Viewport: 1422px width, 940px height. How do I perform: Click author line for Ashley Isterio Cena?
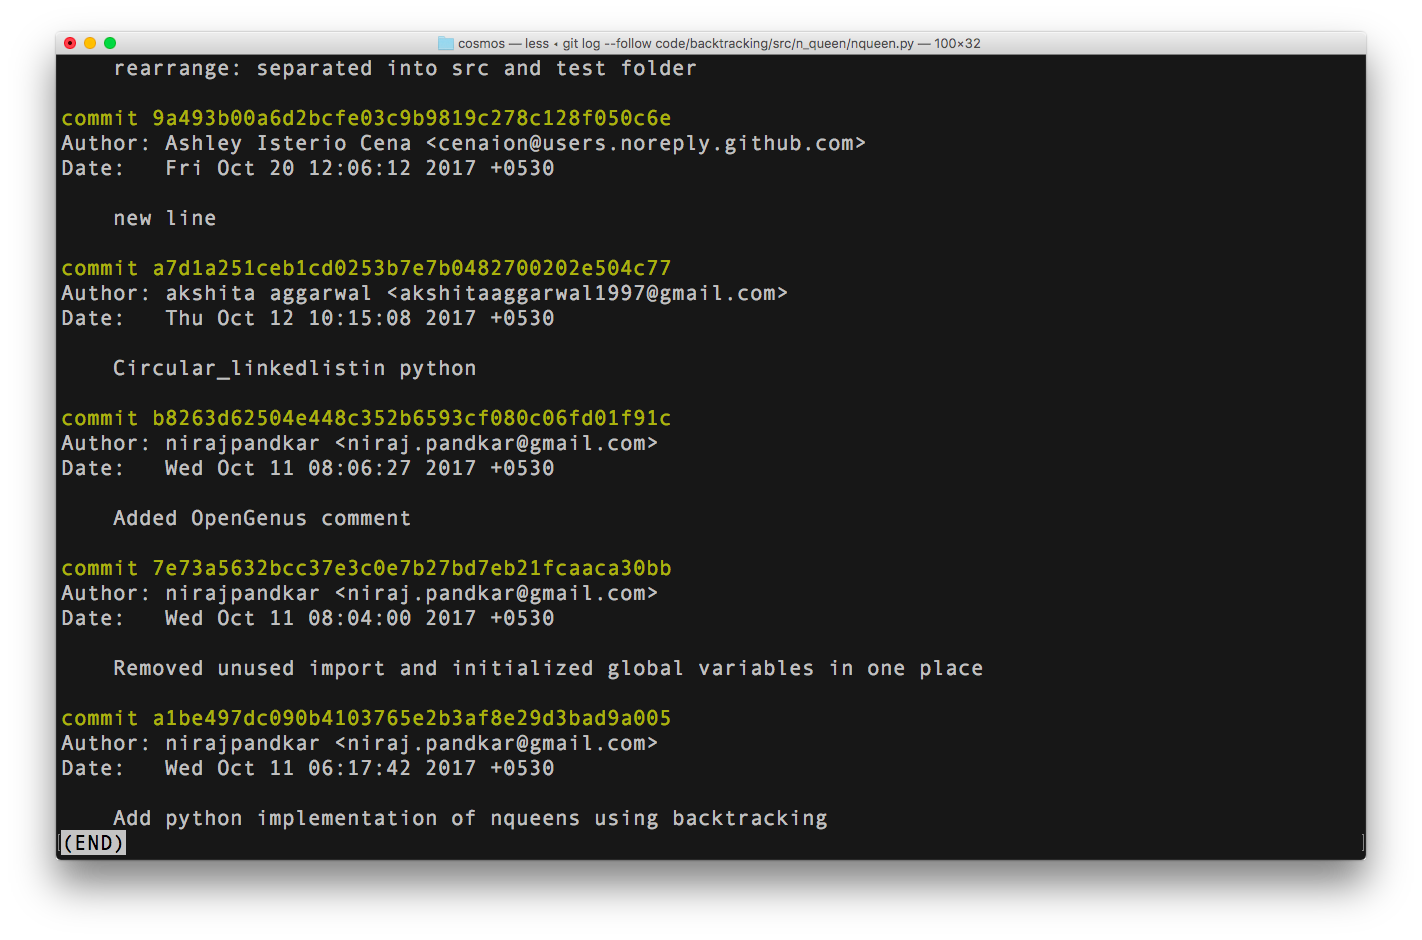click(463, 143)
